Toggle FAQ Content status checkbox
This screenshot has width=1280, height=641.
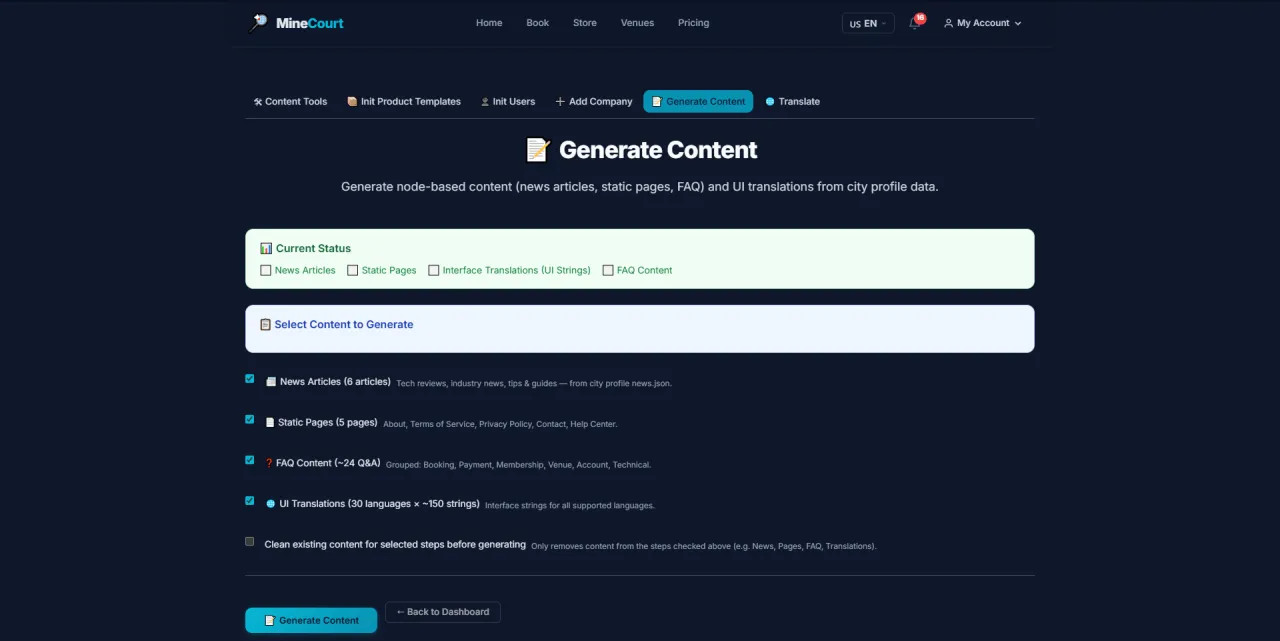point(608,270)
